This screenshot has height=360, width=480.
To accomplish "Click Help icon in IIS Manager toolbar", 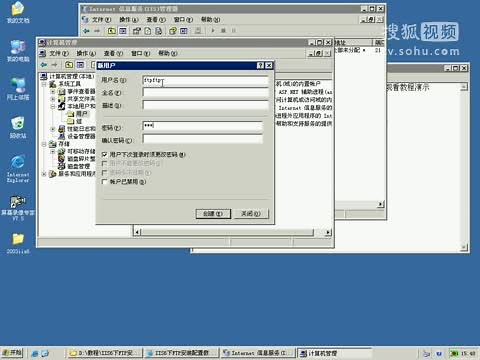I will 173,31.
